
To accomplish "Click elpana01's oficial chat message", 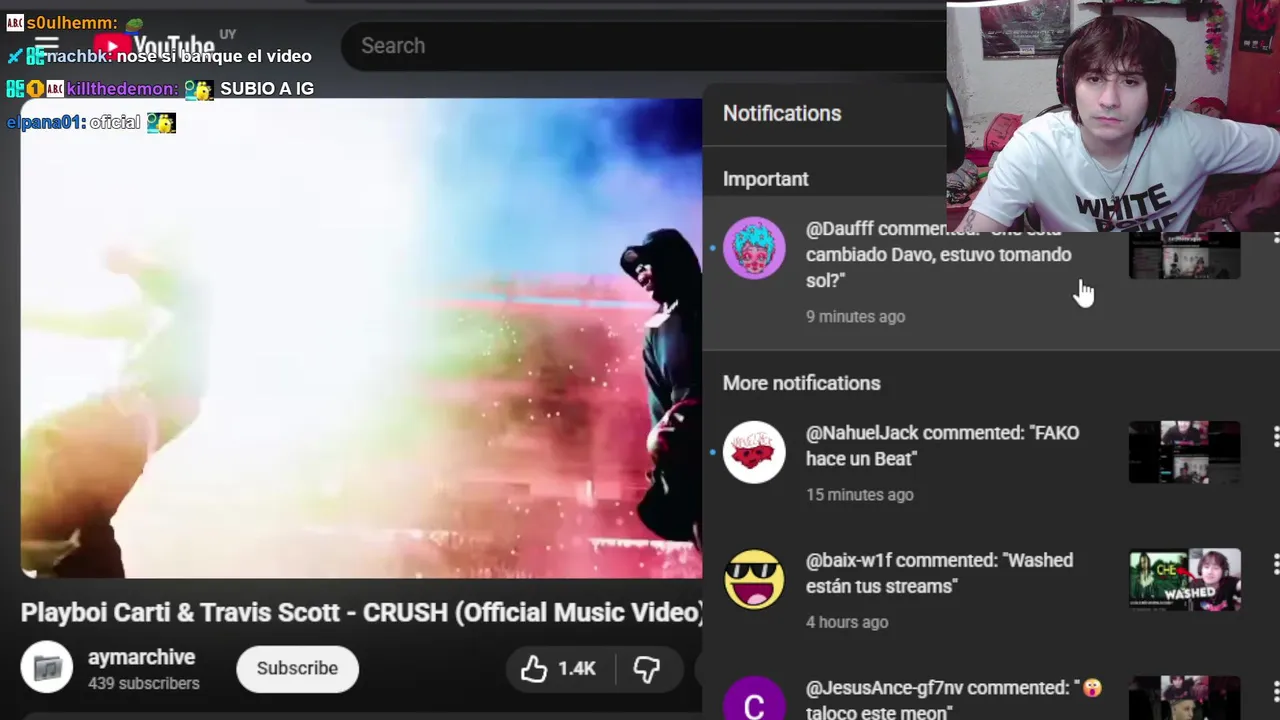I will [x=91, y=122].
